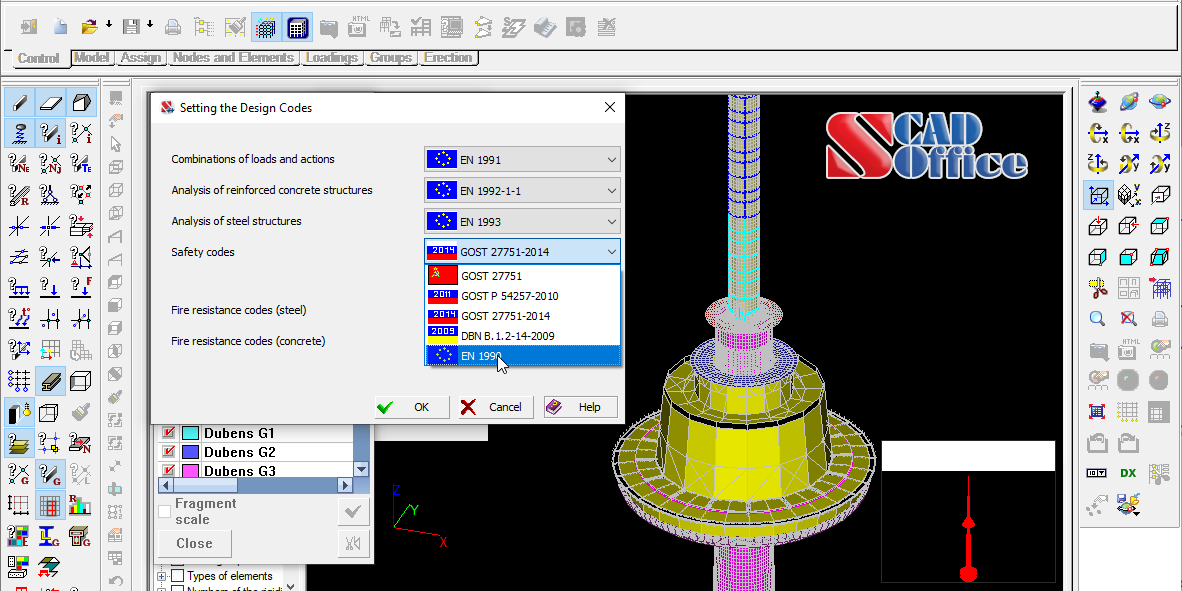Uncheck the Dubens G2 checkbox
Screen dimensions: 1182x591
click(x=168, y=452)
